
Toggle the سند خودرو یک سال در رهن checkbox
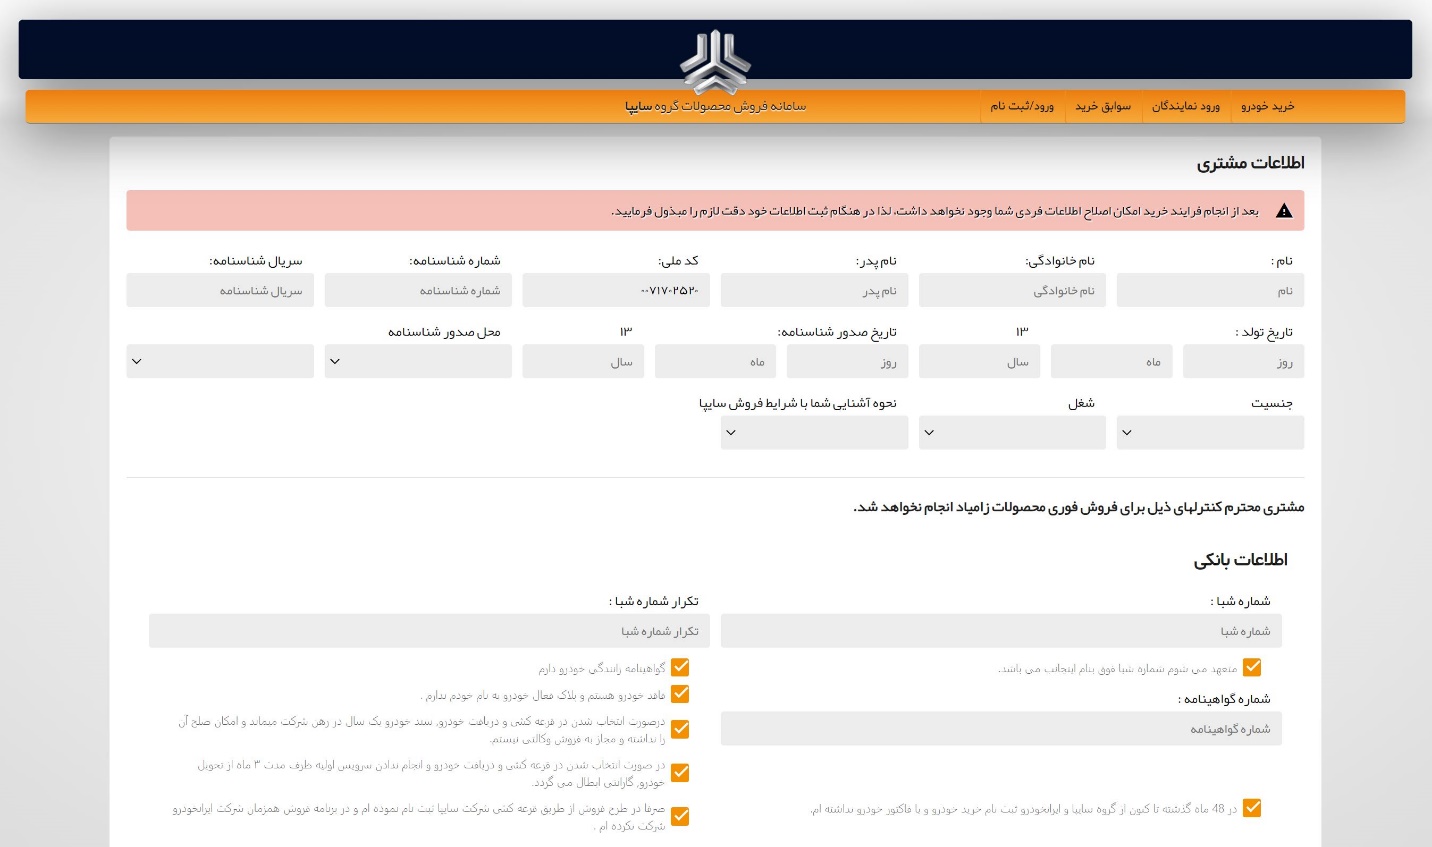point(680,729)
